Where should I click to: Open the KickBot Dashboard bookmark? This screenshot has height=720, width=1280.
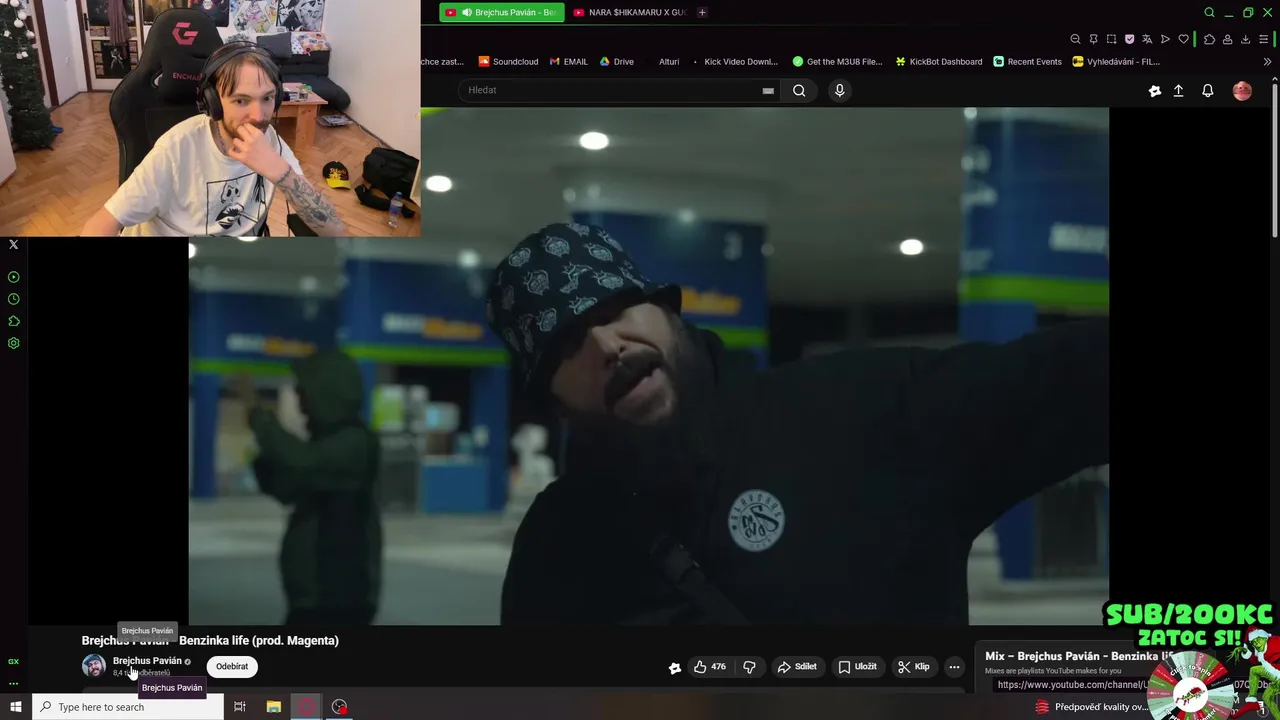[x=938, y=62]
